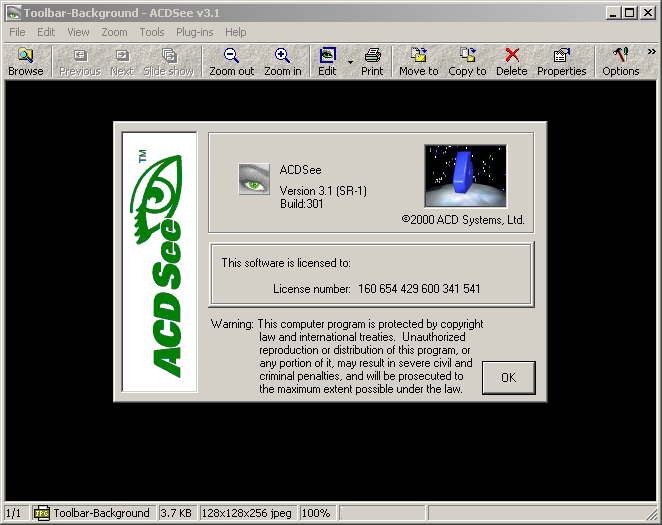Click the Build:301 text
Viewport: 662px width, 525px height.
point(301,204)
